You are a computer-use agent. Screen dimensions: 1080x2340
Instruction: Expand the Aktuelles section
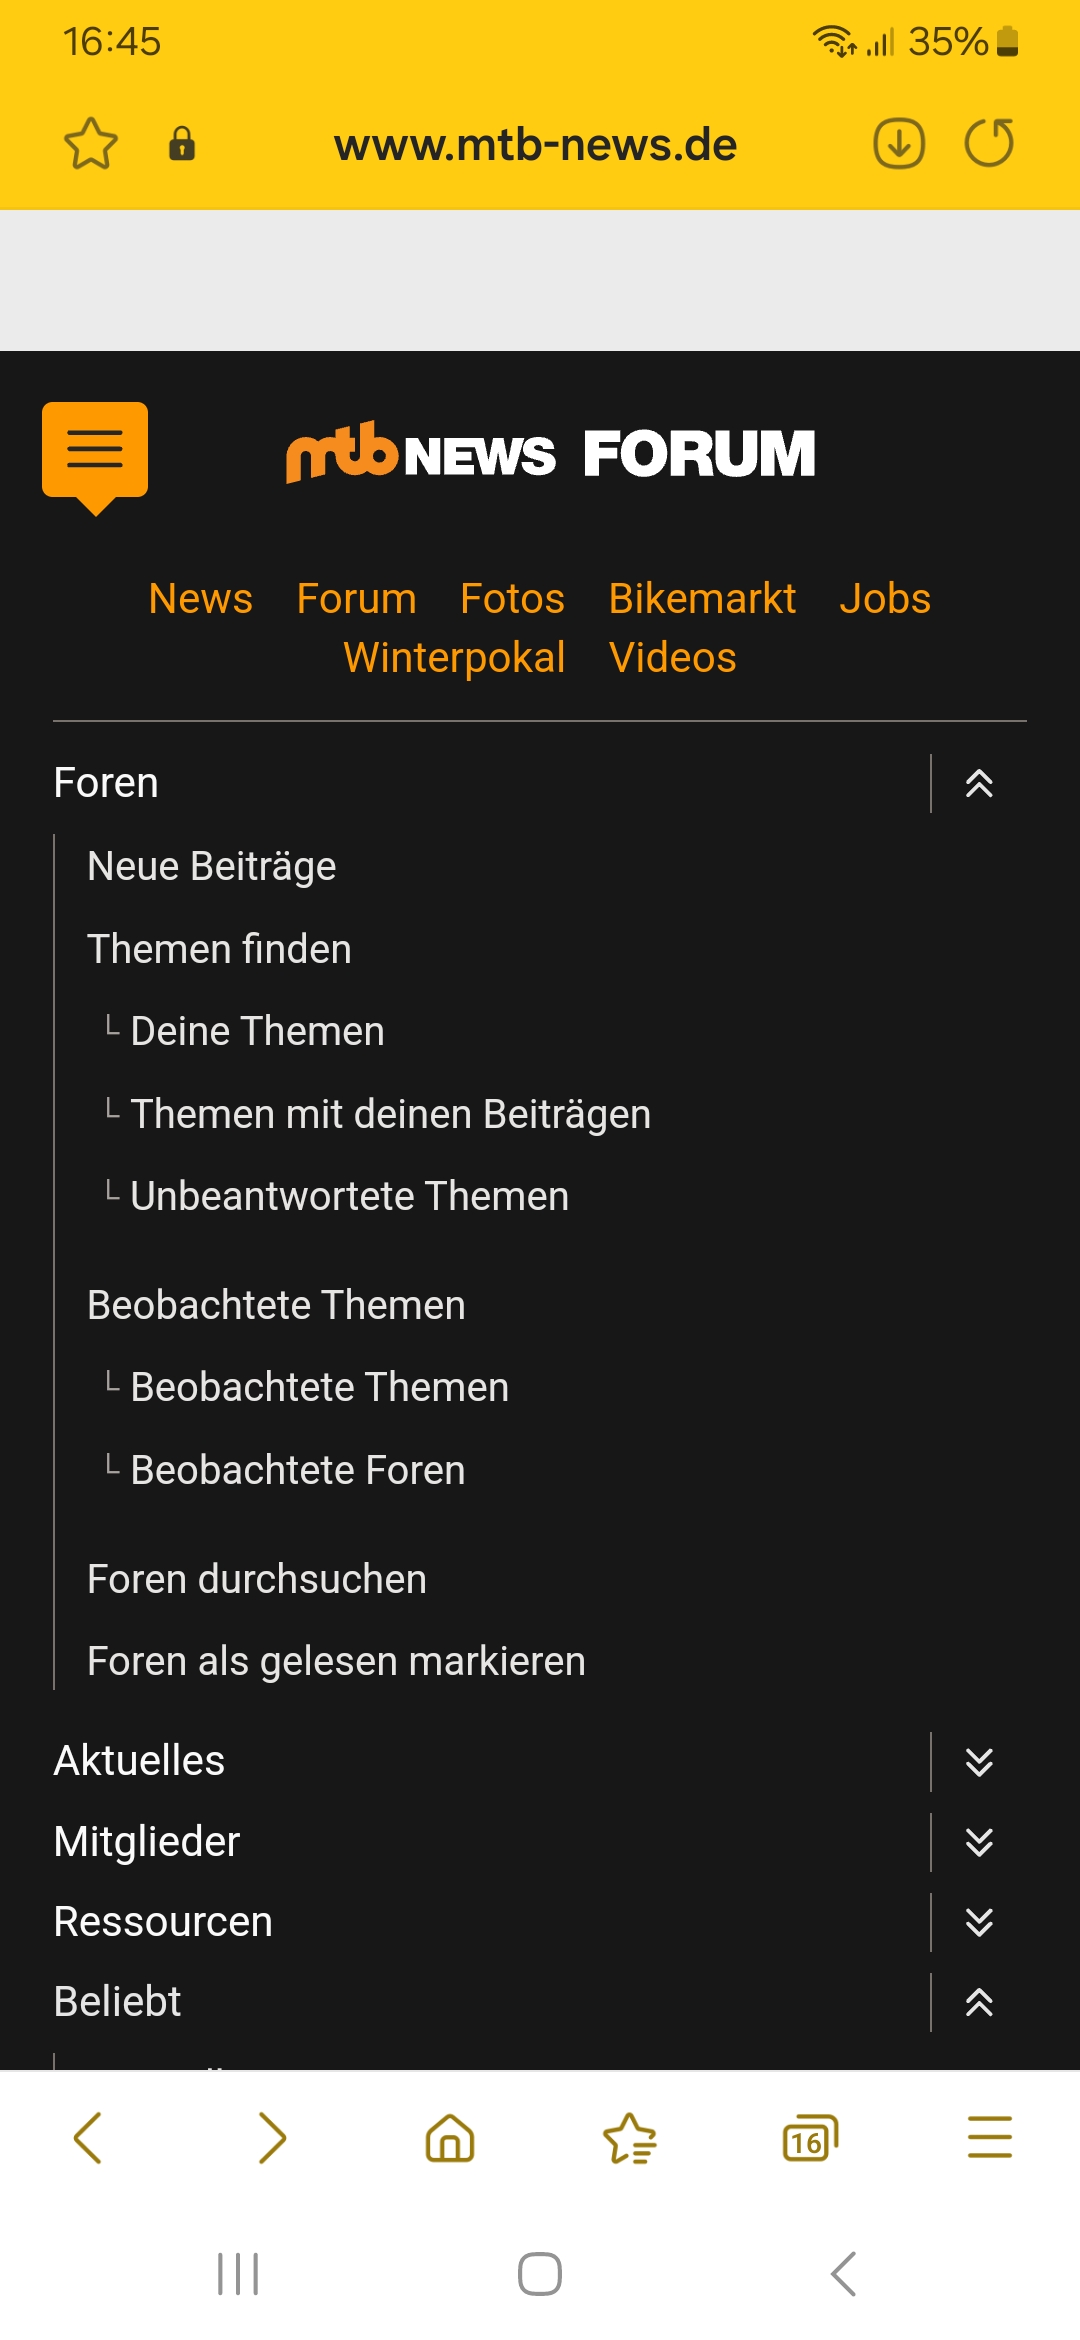point(979,1762)
